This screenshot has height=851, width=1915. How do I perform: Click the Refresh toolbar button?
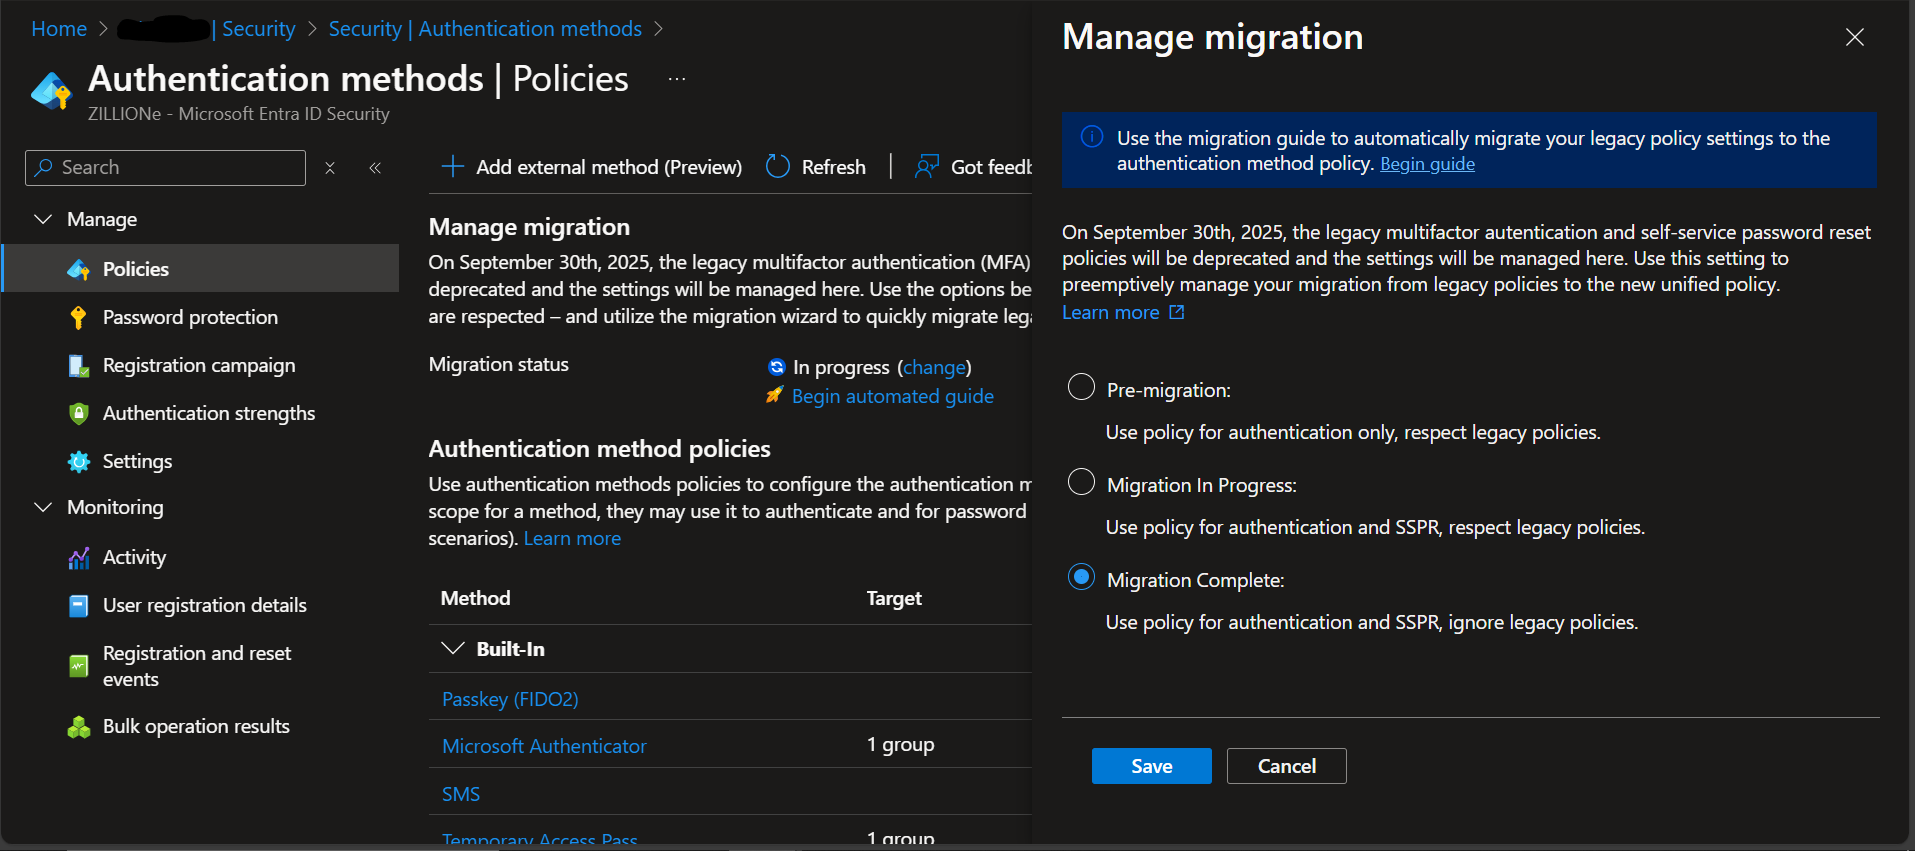816,167
